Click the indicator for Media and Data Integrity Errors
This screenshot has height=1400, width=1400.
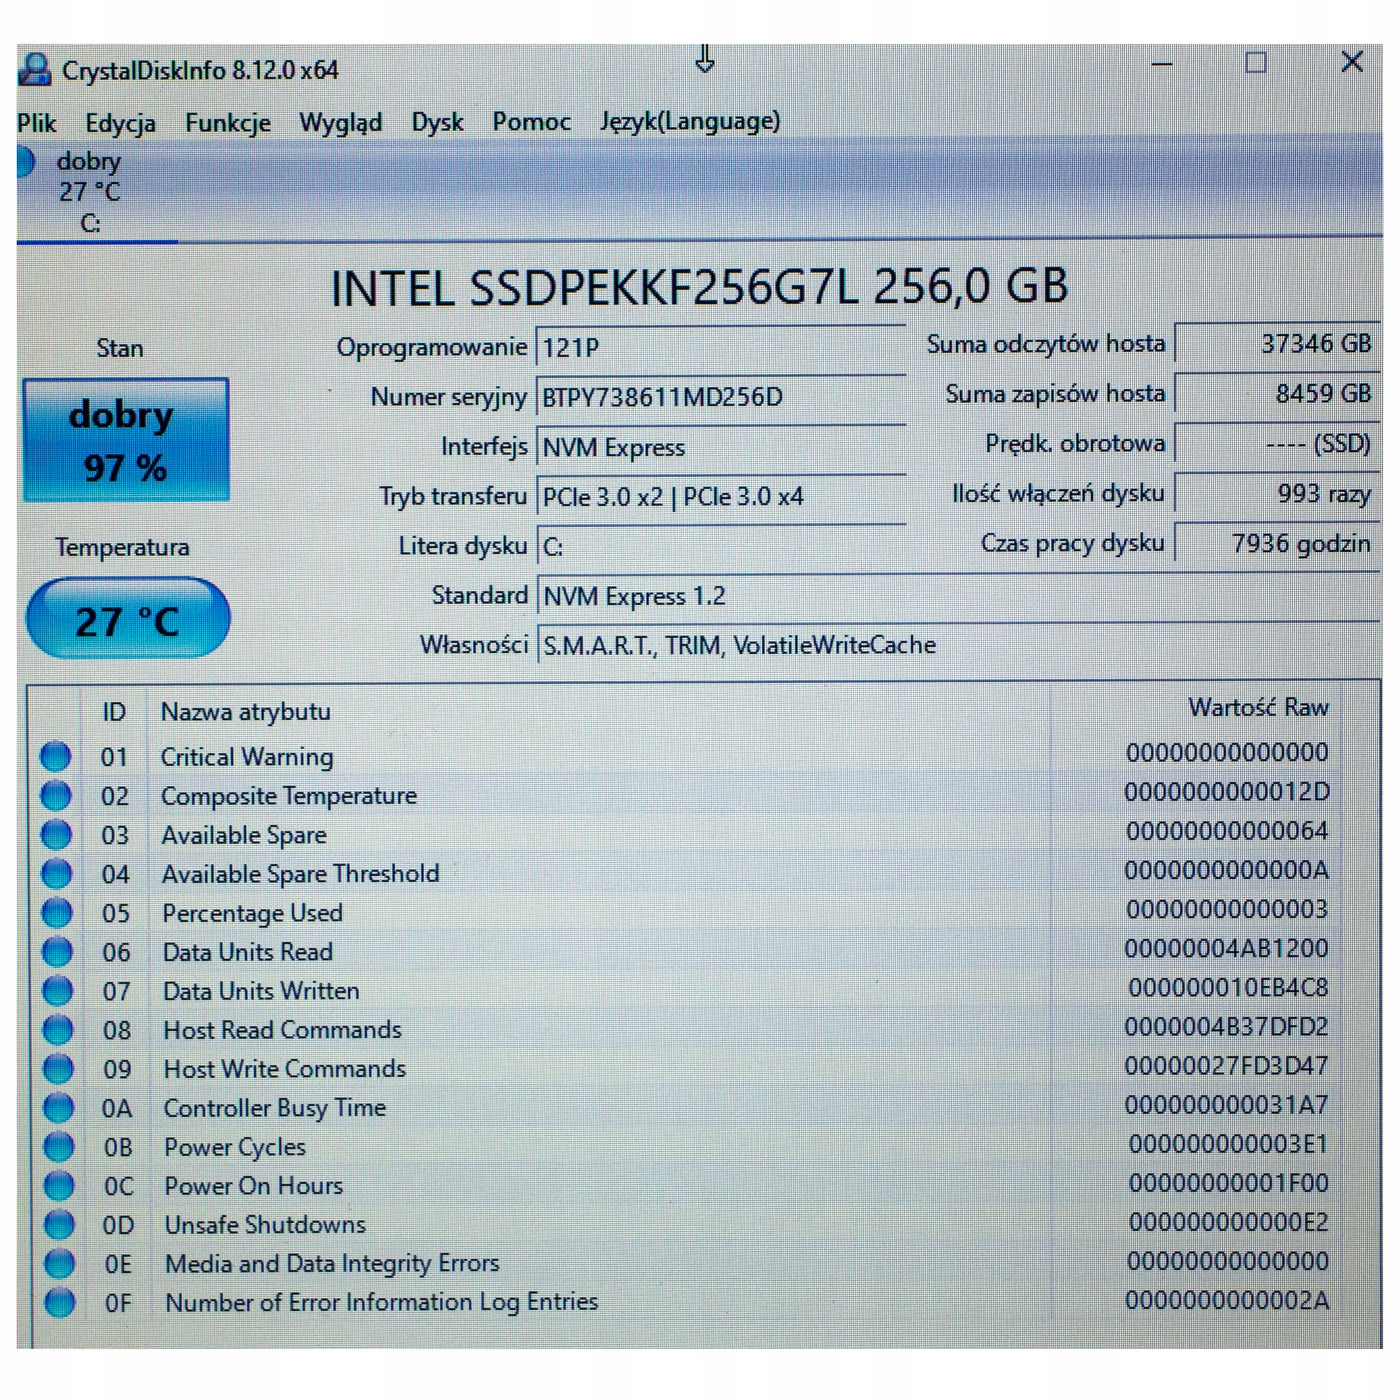click(x=56, y=1263)
